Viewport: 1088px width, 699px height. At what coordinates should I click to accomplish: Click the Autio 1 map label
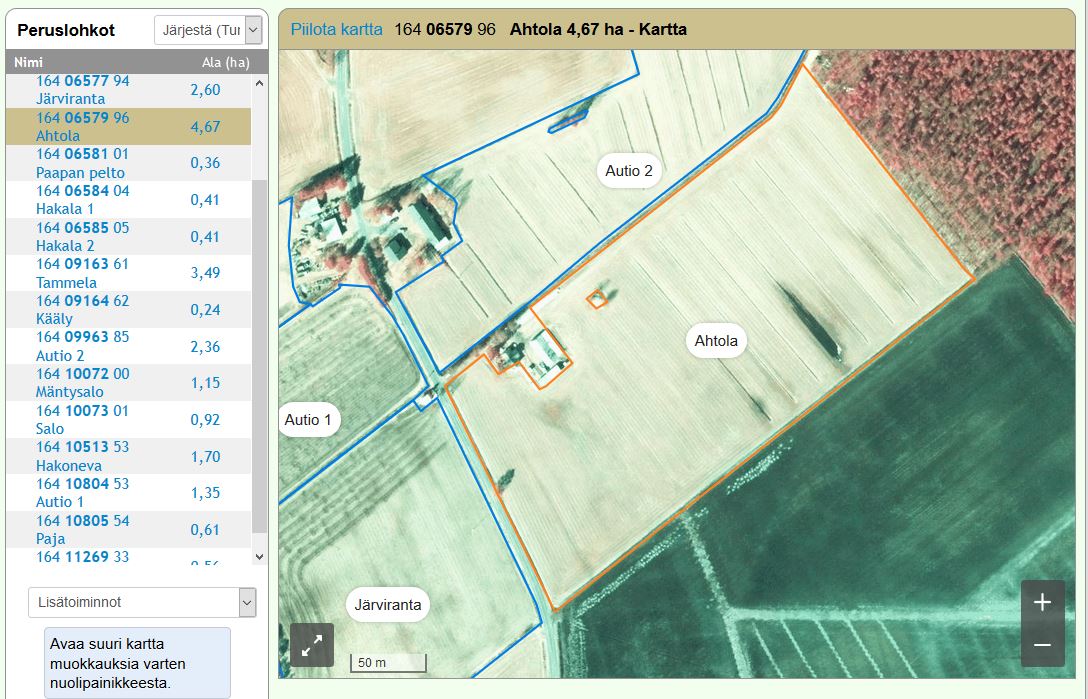point(308,420)
